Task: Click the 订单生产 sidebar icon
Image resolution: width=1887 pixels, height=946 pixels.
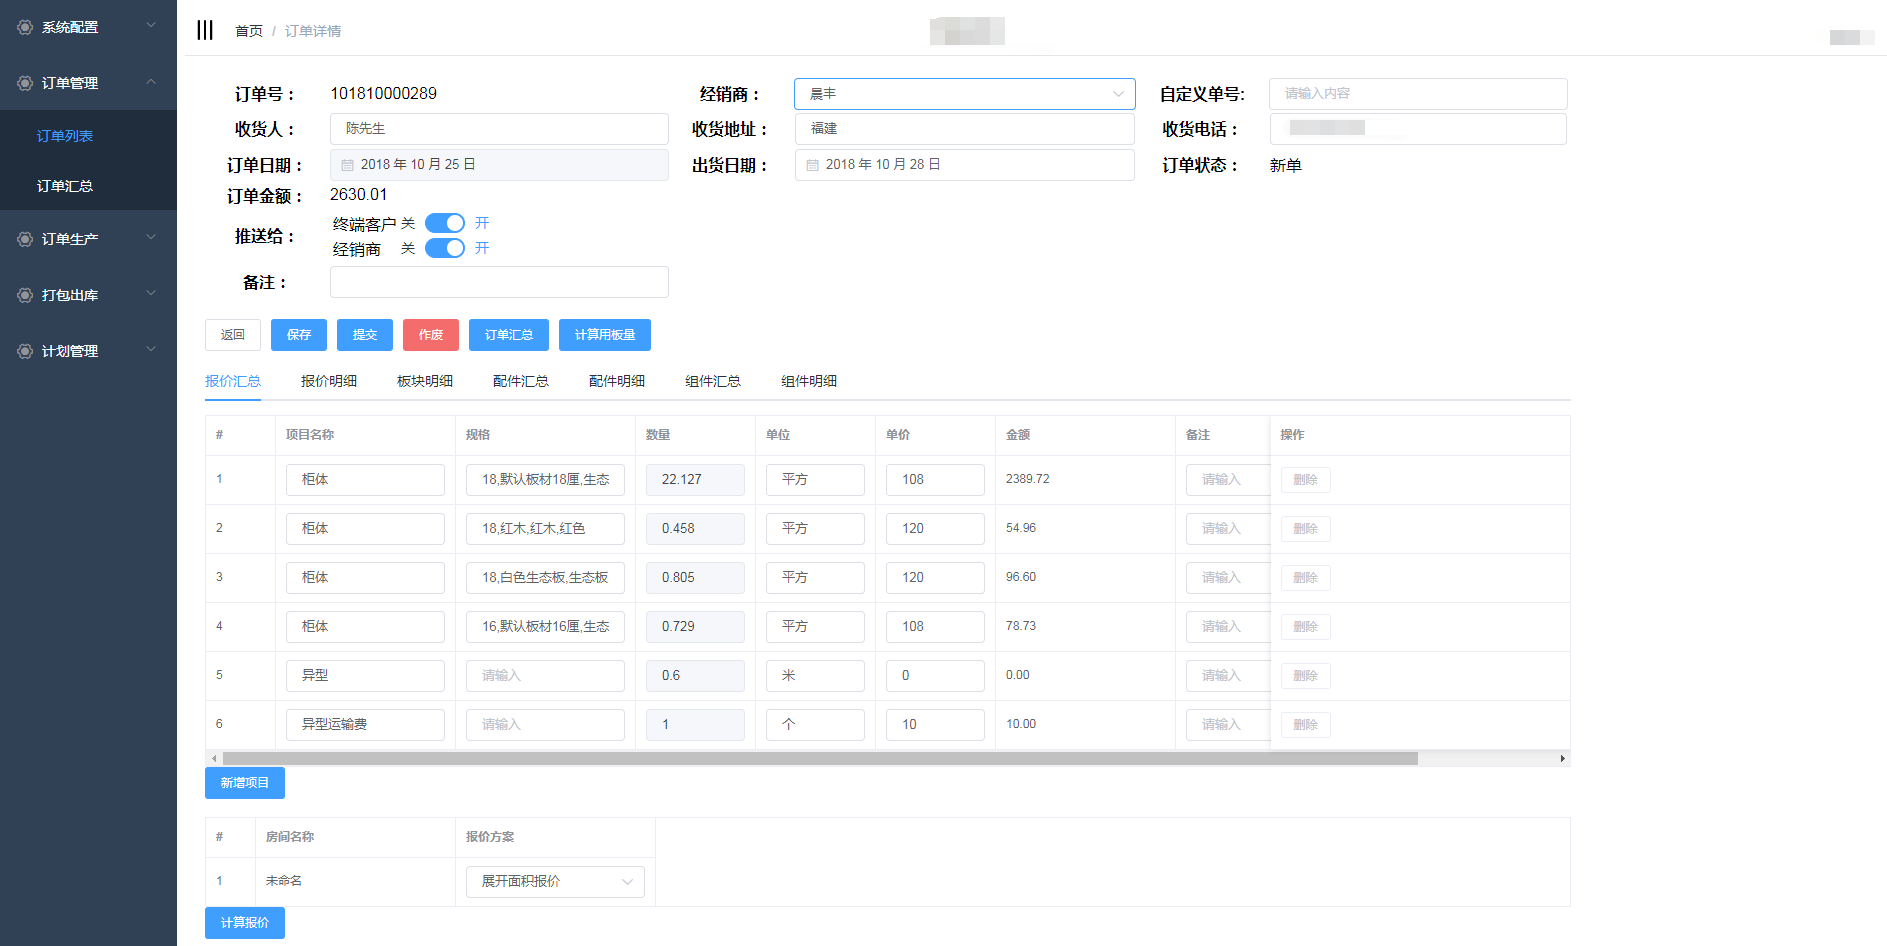Action: (25, 239)
